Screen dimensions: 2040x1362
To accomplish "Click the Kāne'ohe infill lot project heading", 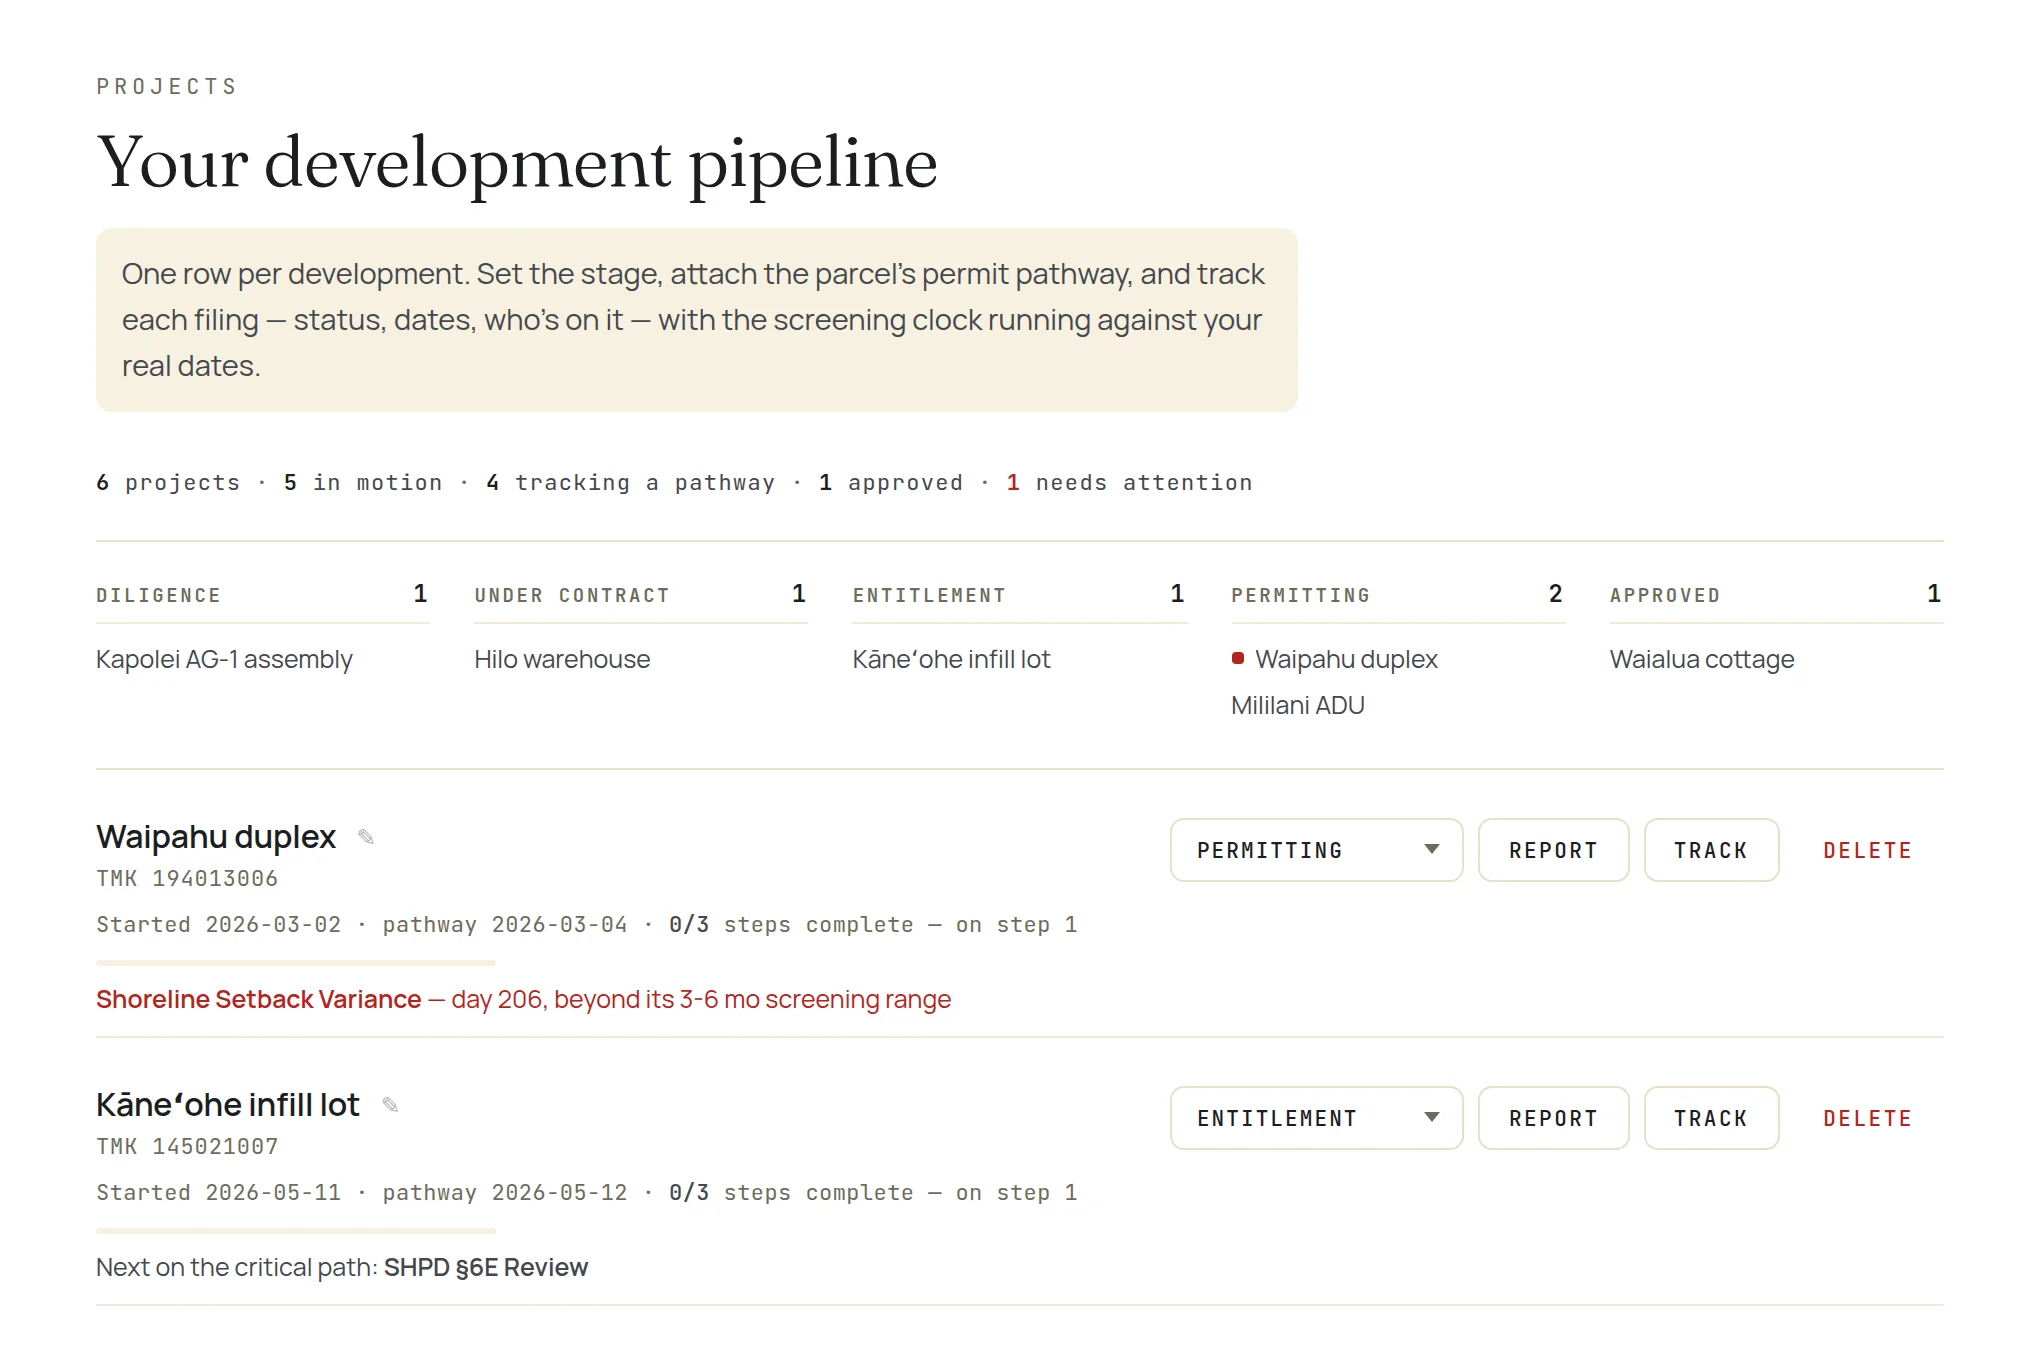I will (227, 1104).
